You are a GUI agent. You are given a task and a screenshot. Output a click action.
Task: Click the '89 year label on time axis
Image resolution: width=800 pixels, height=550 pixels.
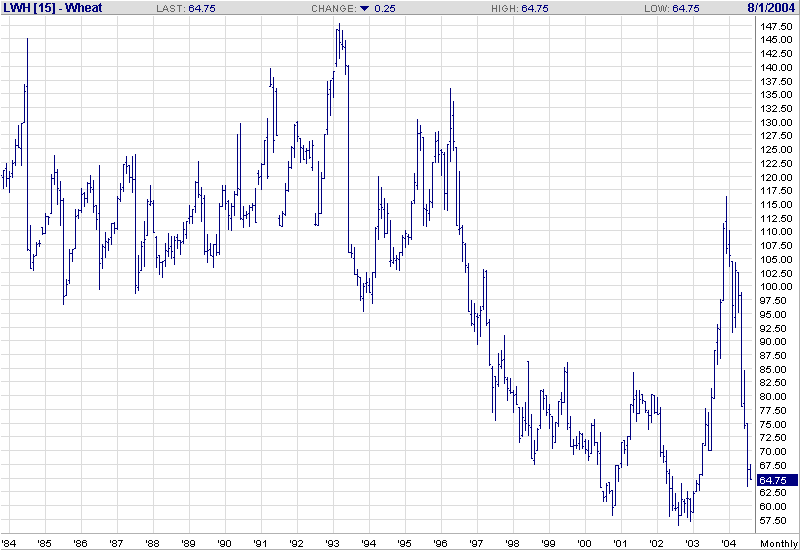pyautogui.click(x=189, y=543)
